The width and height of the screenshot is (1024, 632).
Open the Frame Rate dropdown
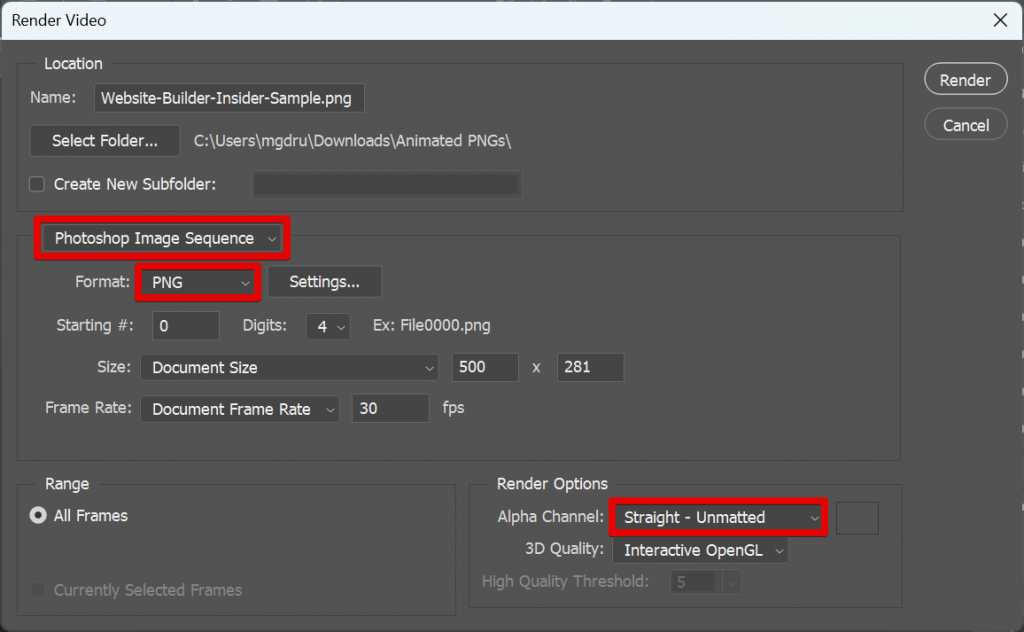pyautogui.click(x=239, y=408)
